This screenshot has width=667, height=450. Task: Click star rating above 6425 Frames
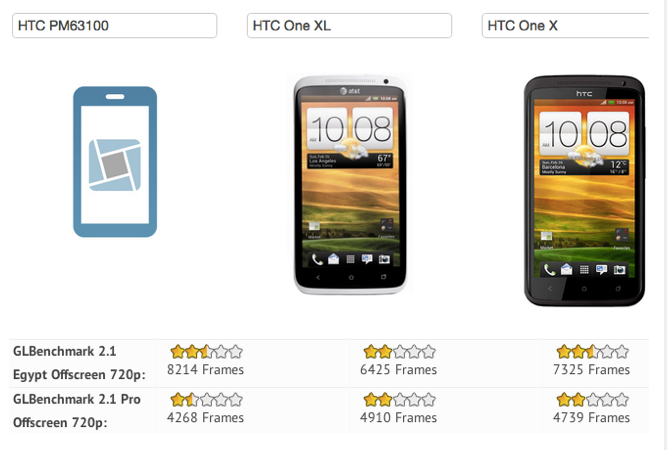(399, 352)
